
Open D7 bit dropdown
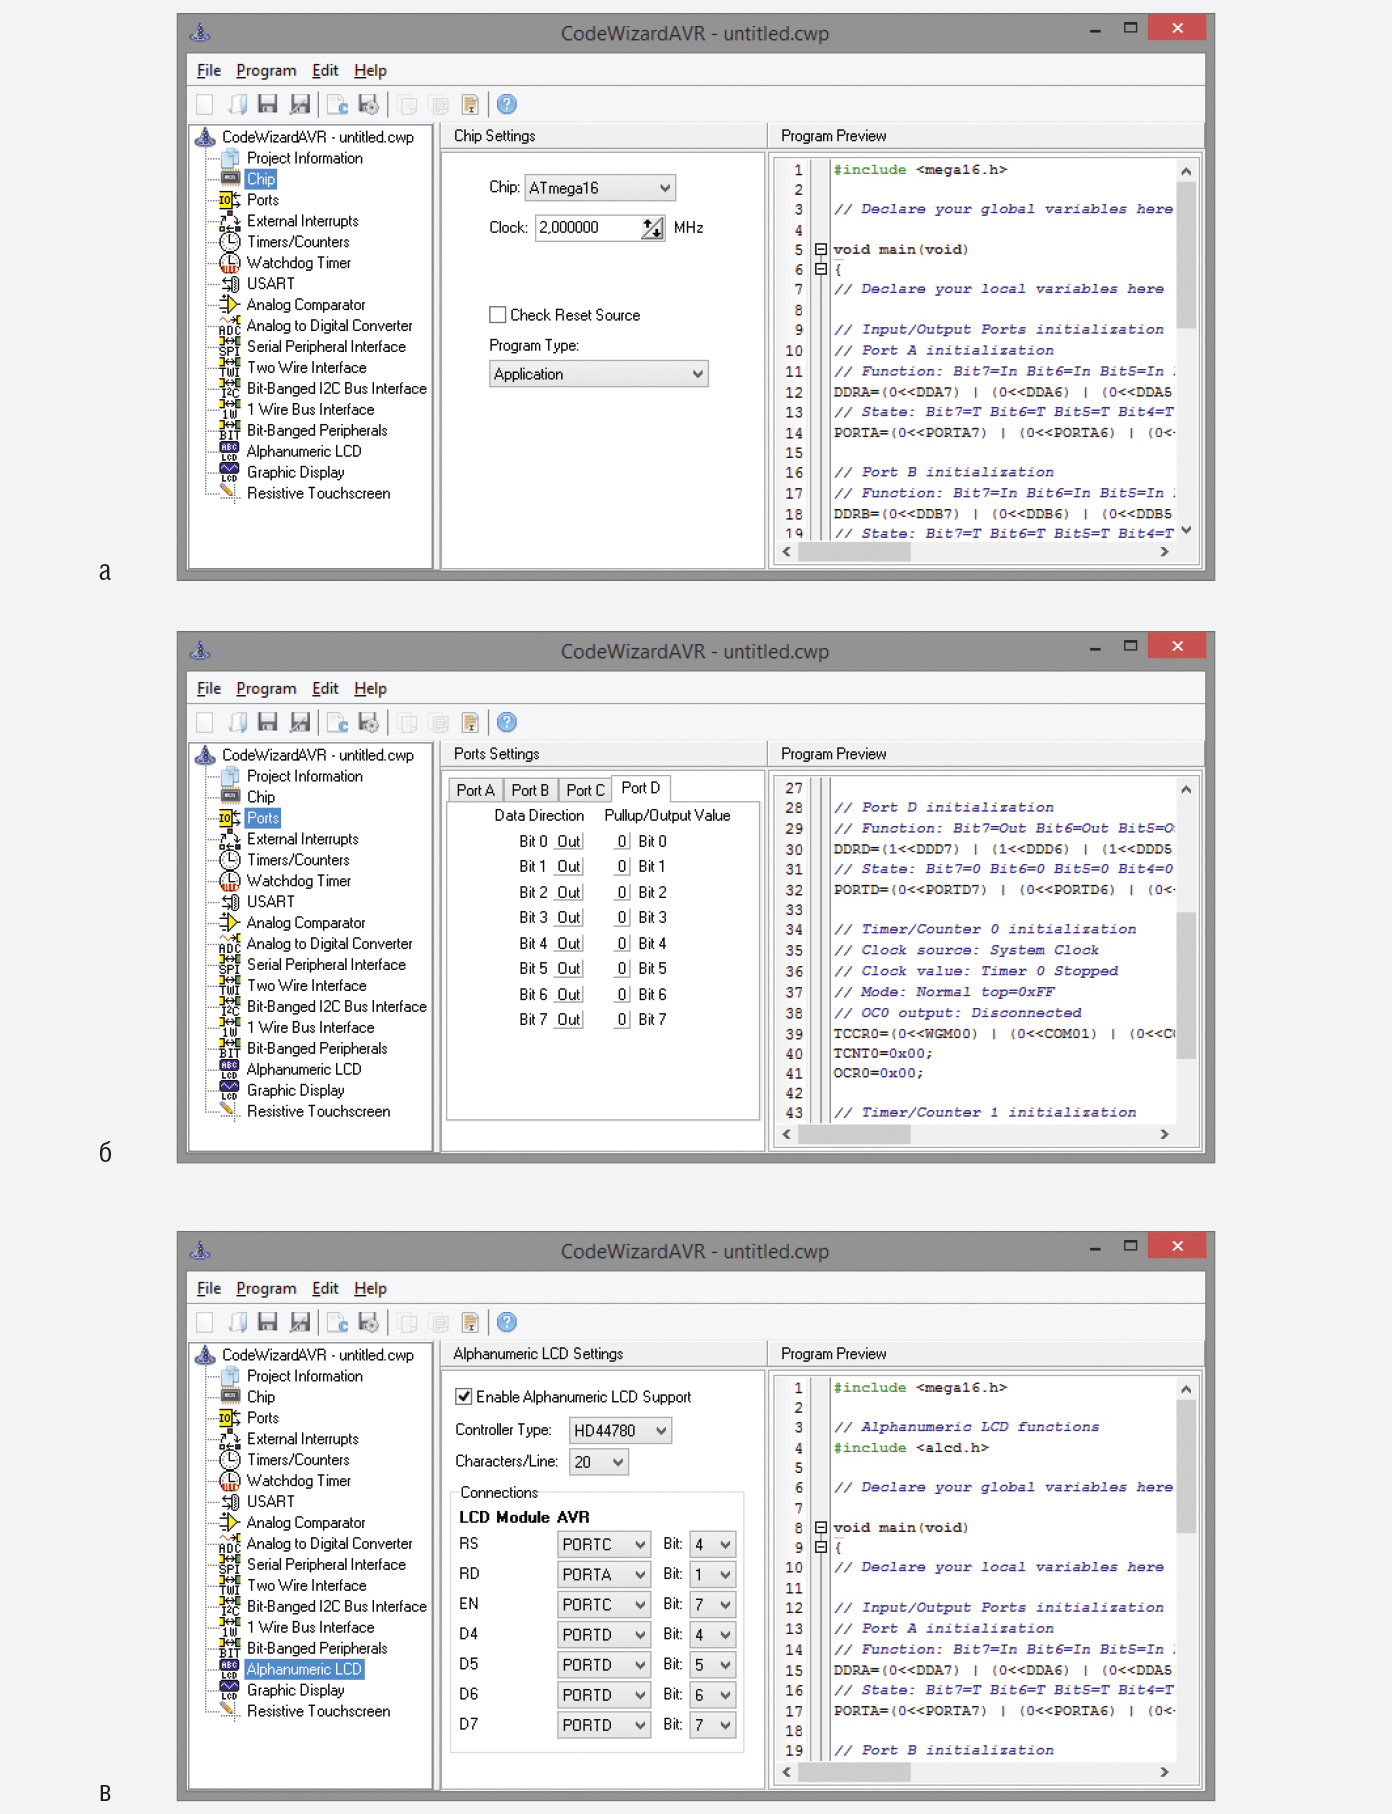click(x=713, y=1725)
